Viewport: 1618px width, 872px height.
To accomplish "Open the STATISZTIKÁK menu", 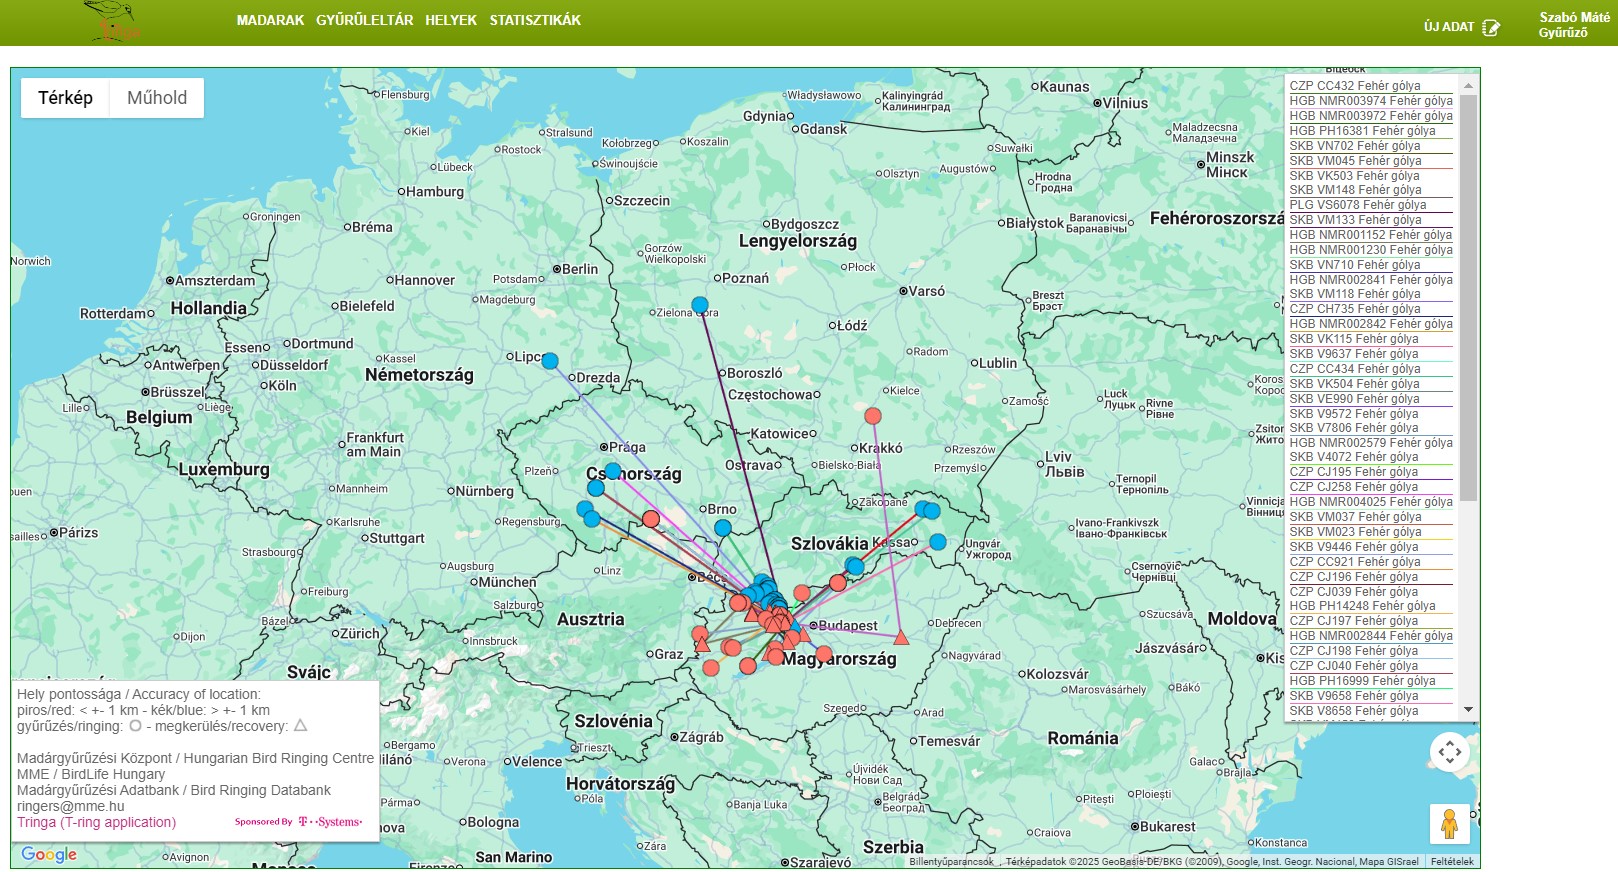I will [535, 20].
